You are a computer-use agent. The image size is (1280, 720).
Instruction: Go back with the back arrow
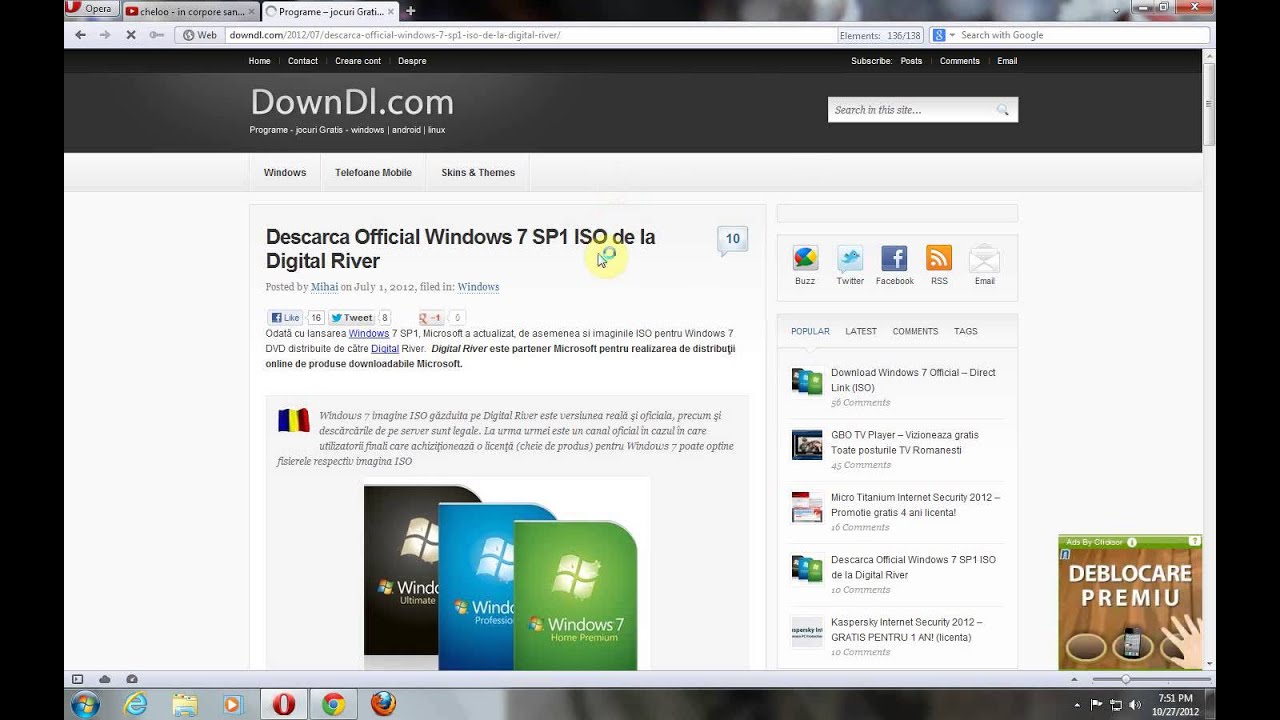click(x=80, y=35)
